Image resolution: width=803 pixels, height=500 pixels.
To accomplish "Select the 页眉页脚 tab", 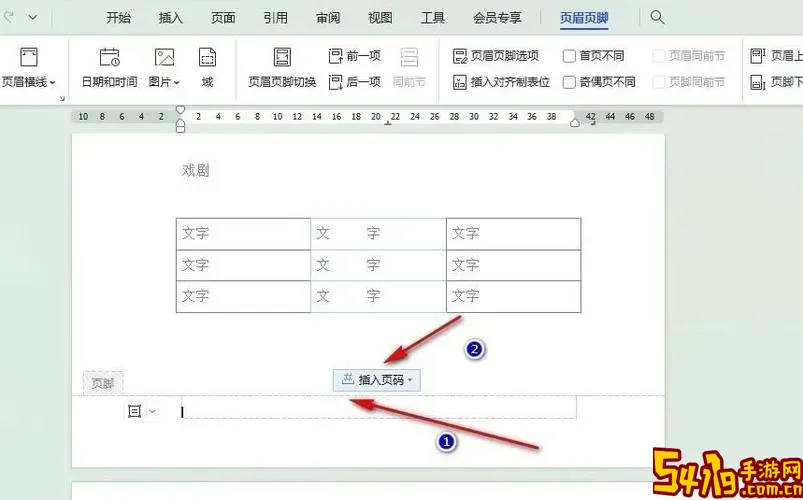I will 584,18.
